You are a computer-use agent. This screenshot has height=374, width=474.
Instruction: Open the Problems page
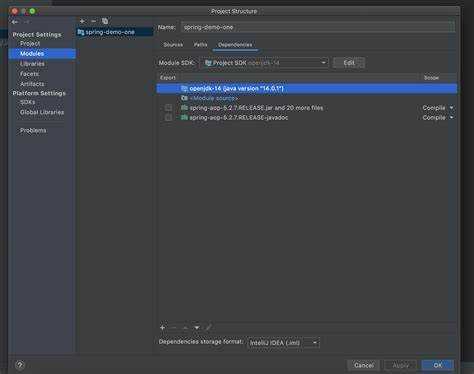(x=33, y=130)
